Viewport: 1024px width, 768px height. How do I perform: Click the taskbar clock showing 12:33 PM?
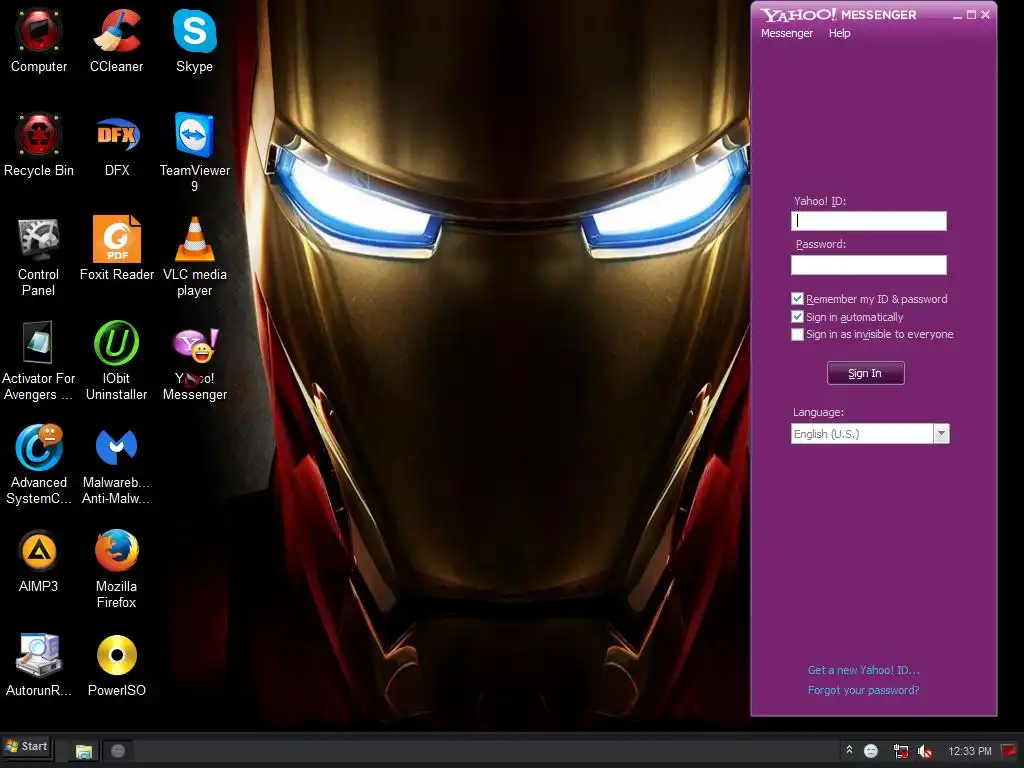point(969,751)
